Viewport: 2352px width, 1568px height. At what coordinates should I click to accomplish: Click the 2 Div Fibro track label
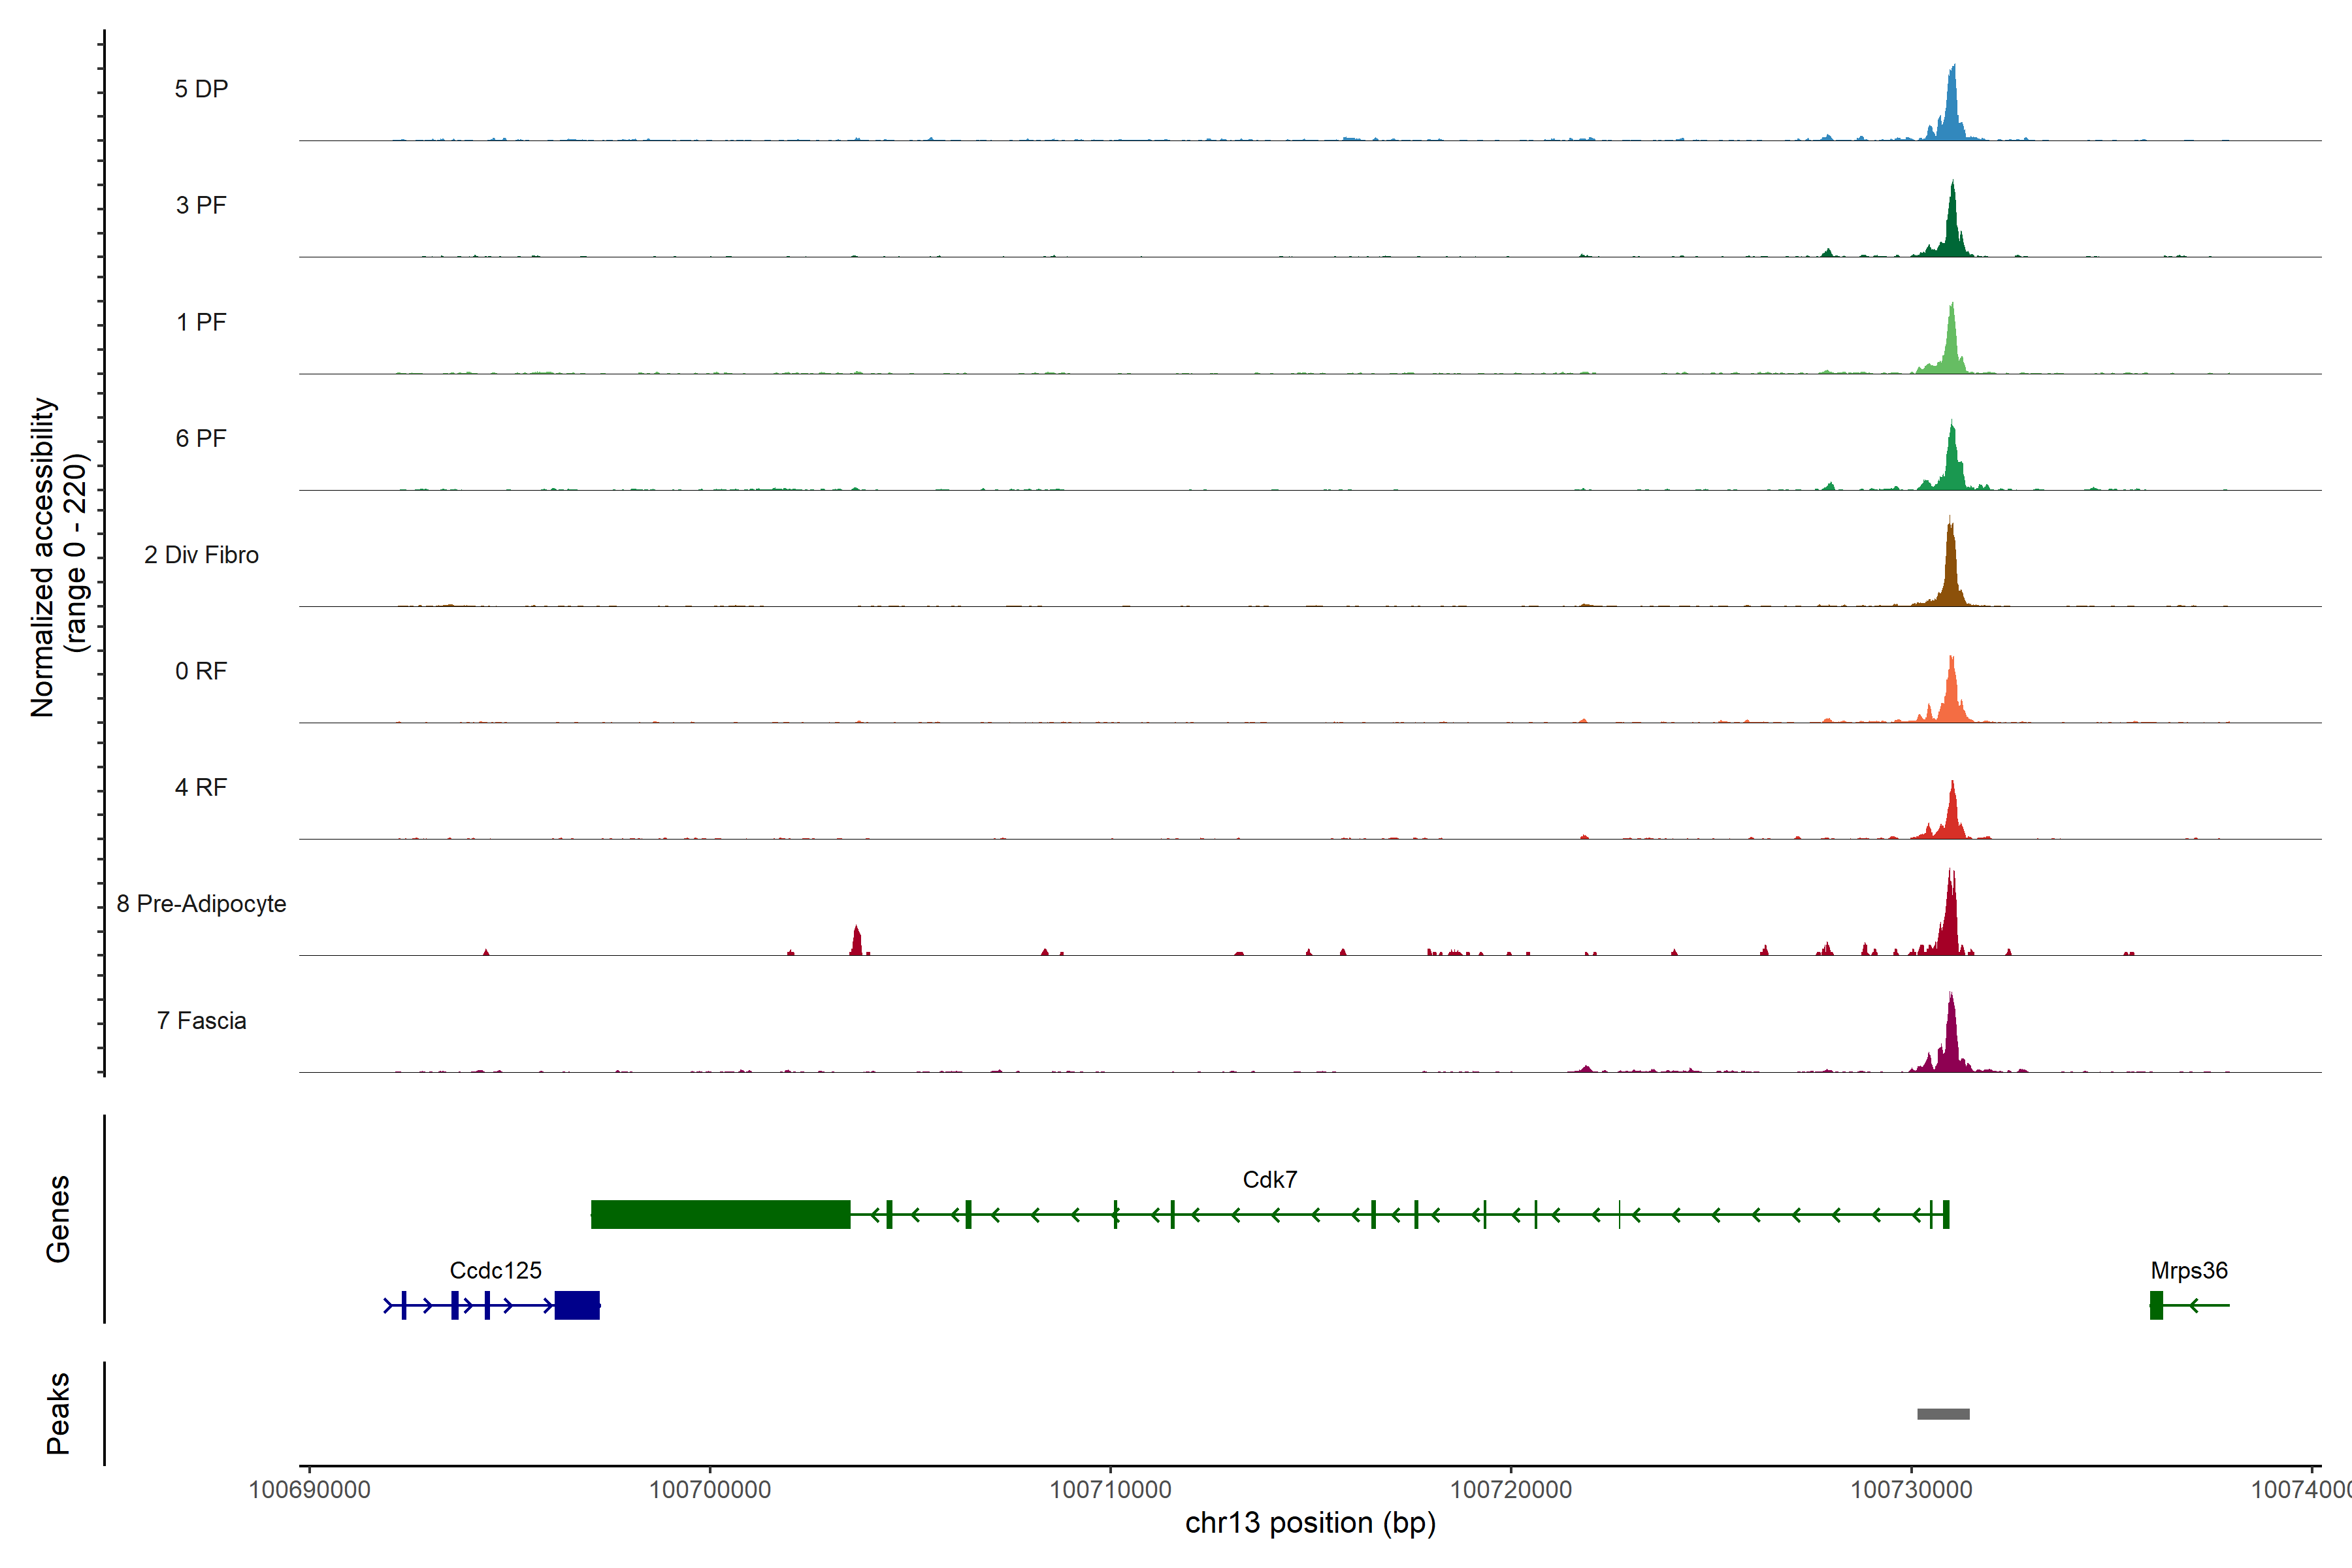201,555
